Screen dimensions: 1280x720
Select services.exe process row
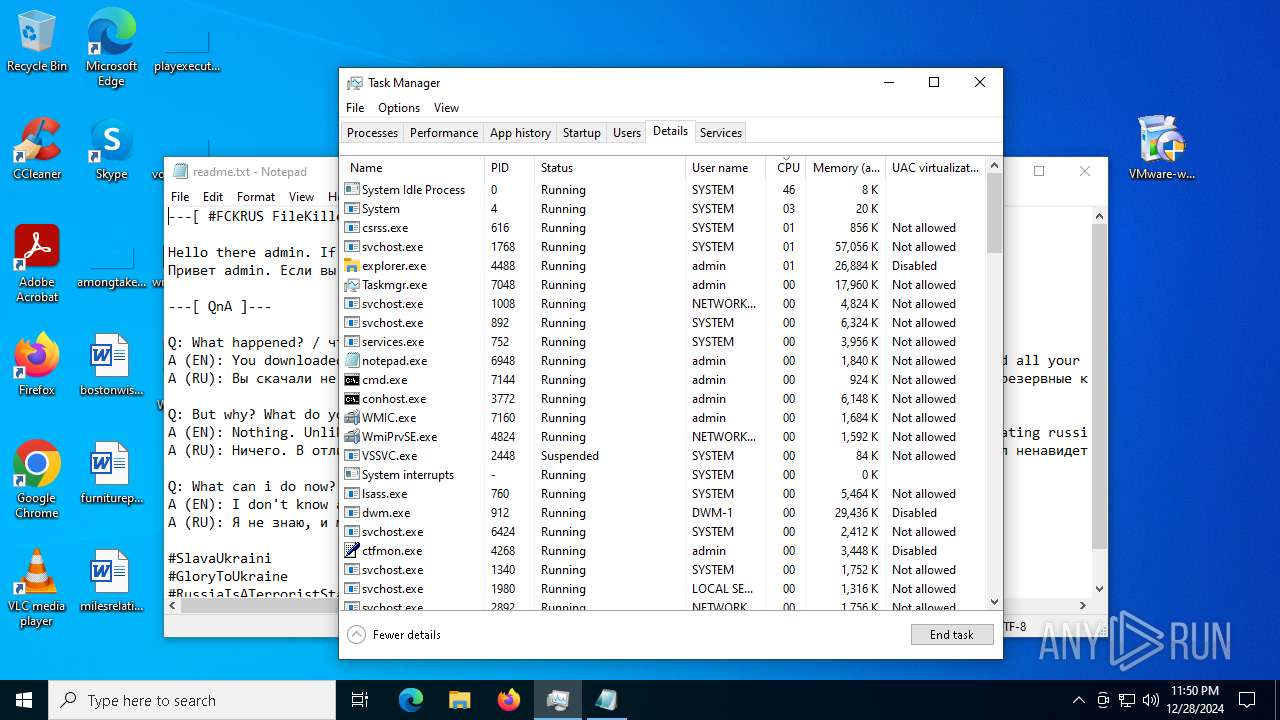click(x=665, y=342)
